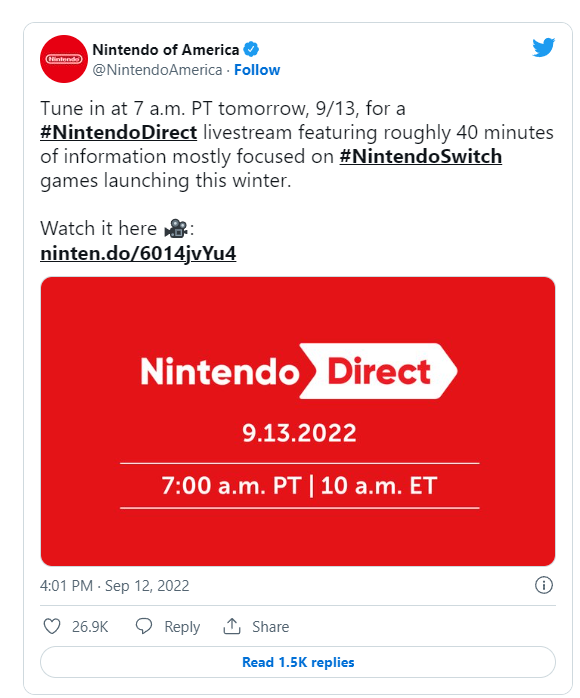
Task: Click the blue verified badge
Action: [251, 49]
